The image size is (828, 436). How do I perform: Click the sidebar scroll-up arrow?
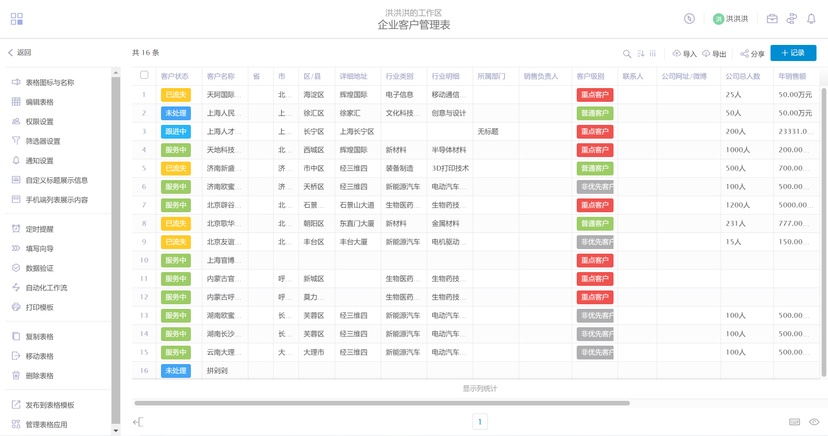point(116,72)
